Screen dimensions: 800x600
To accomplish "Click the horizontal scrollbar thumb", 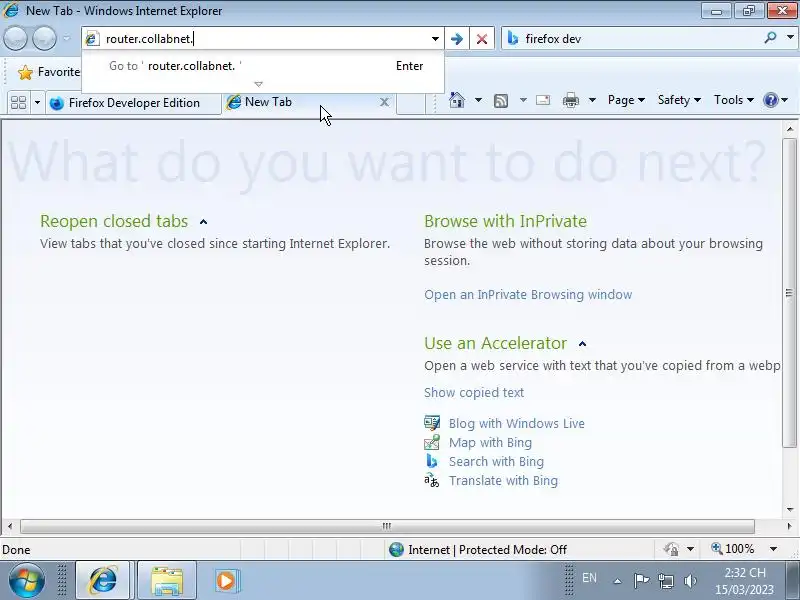I will (x=387, y=526).
